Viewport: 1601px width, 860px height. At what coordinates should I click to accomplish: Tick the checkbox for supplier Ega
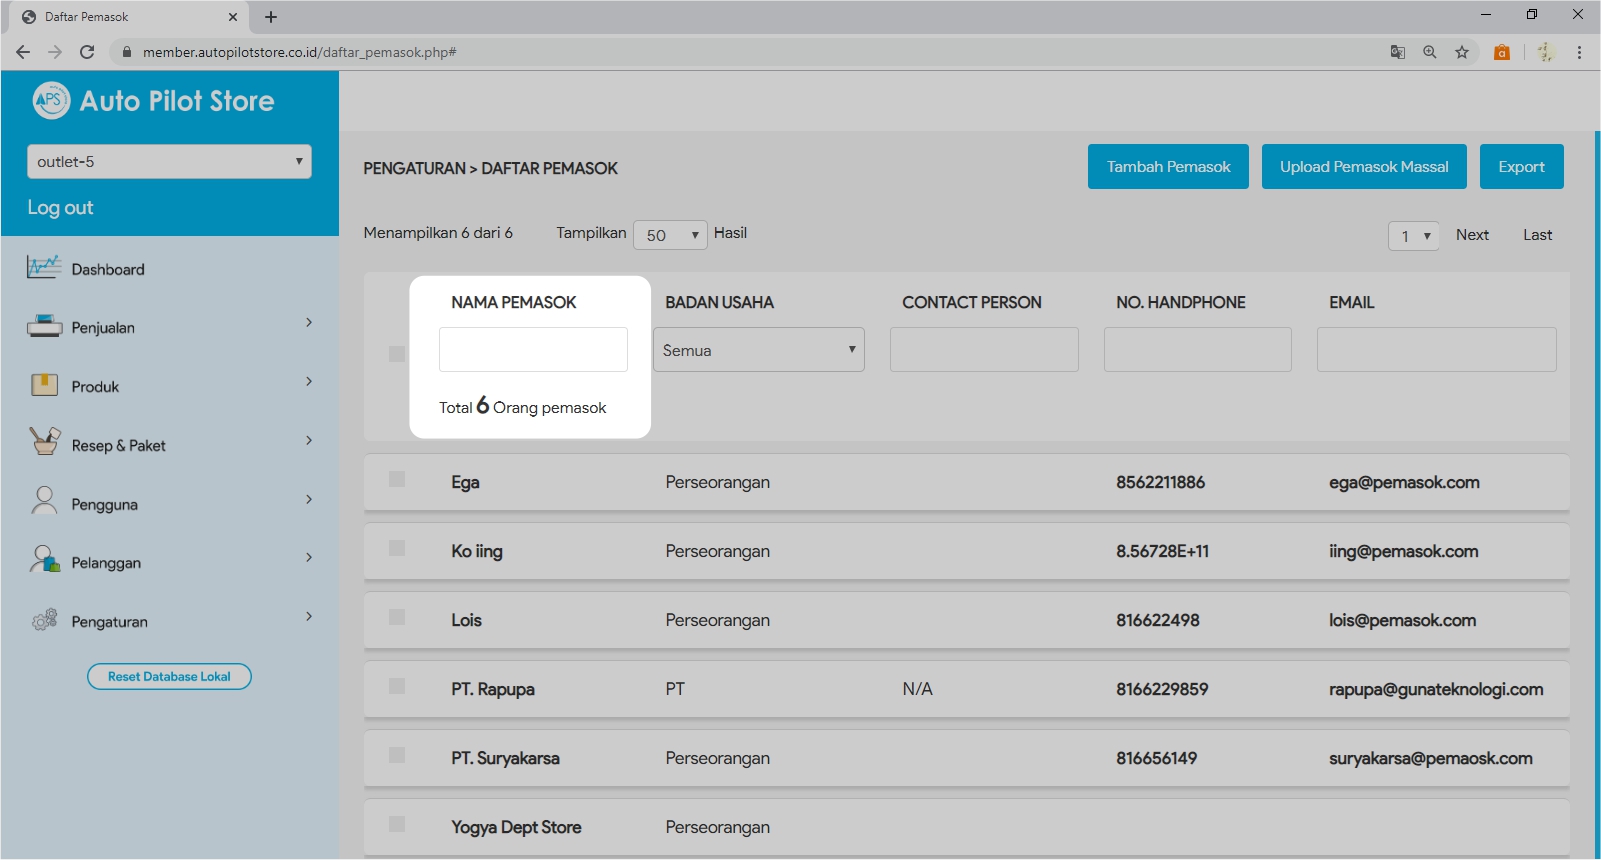coord(397,480)
